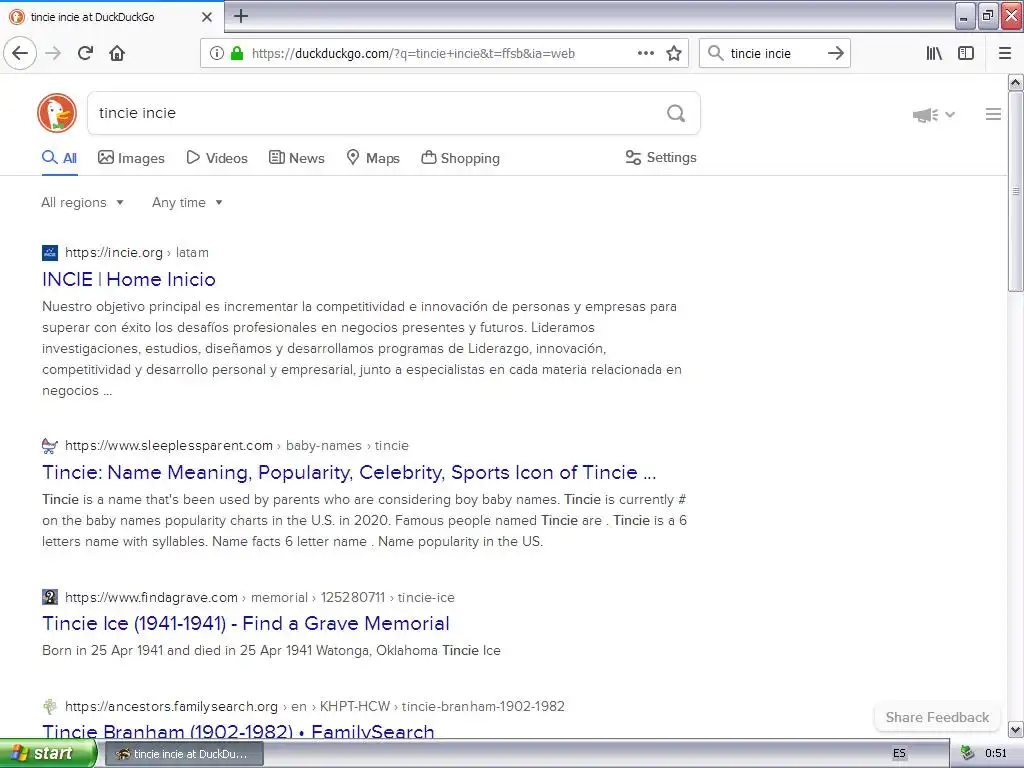Click the sleeplessparent.com stroller favicon
The height and width of the screenshot is (768, 1024).
pos(50,446)
